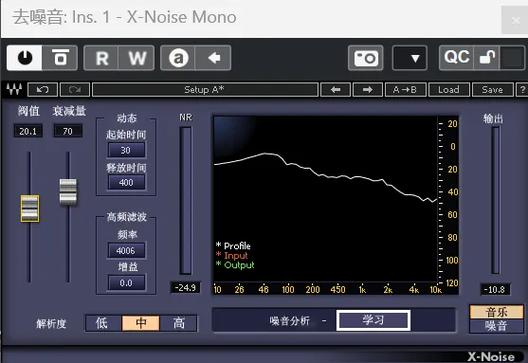Screen dimensions: 528x363
Task: Click the X-Noise logo text
Action: (491, 357)
